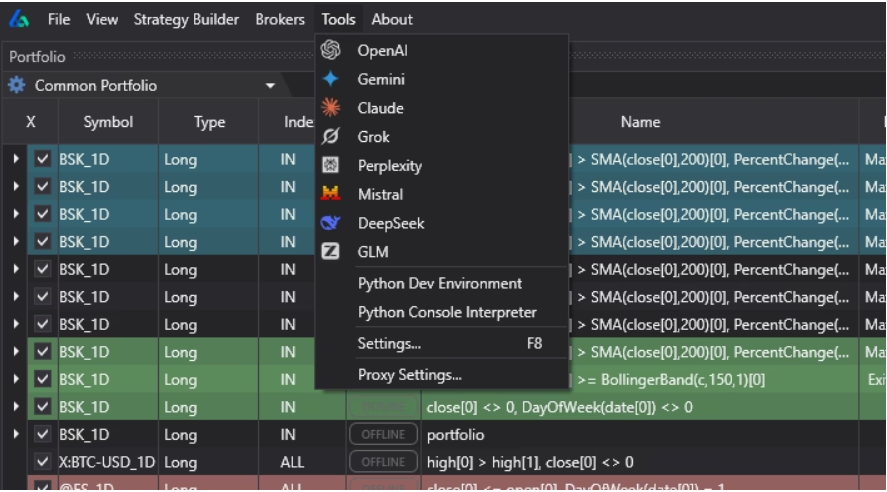This screenshot has height=492, width=887.
Task: Open the Common Portfolio dropdown arrow
Action: (x=270, y=86)
